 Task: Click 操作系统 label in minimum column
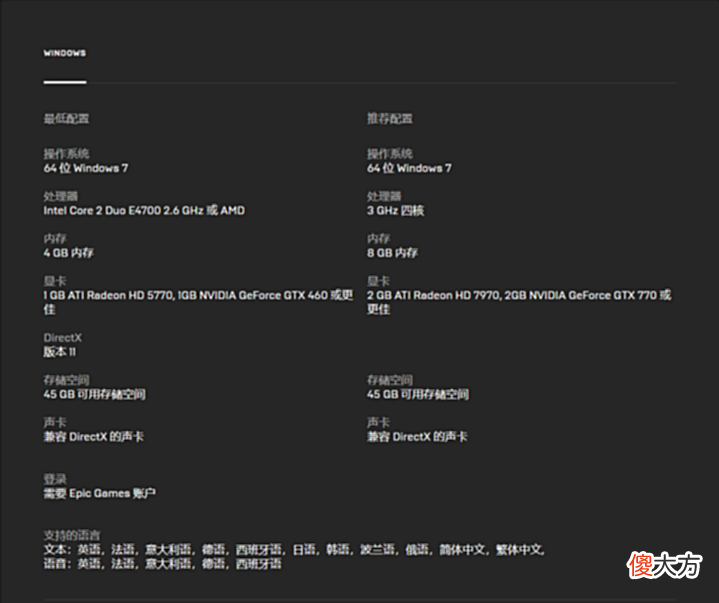[66, 154]
